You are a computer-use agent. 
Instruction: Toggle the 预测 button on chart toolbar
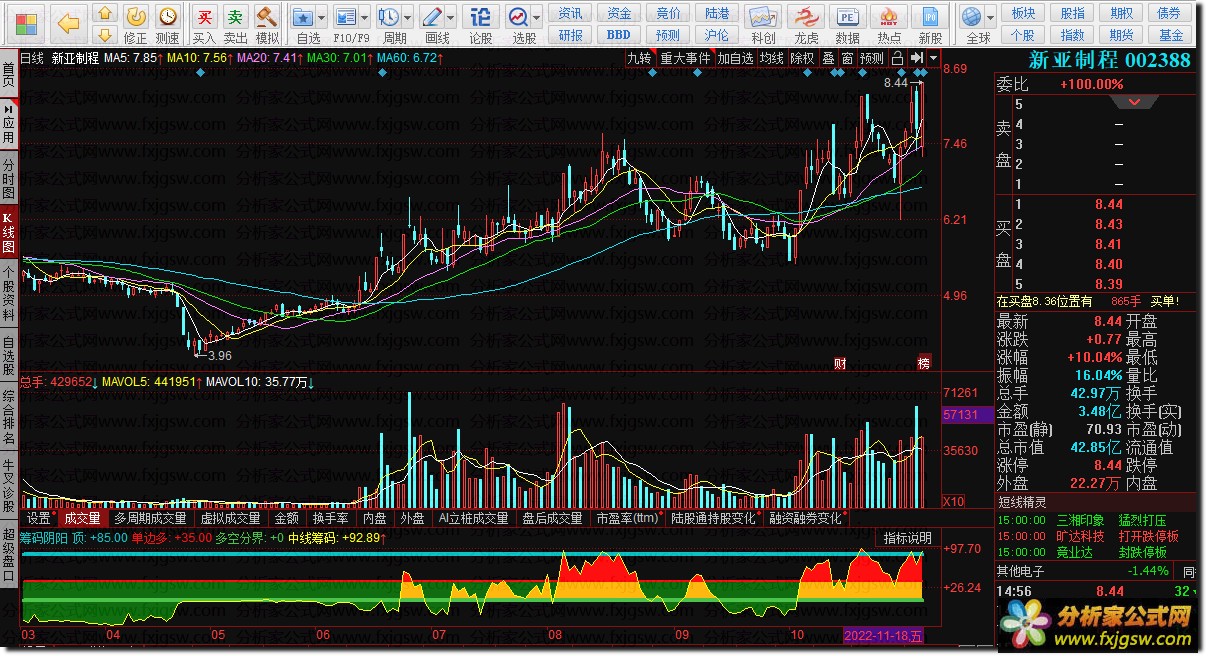(872, 58)
